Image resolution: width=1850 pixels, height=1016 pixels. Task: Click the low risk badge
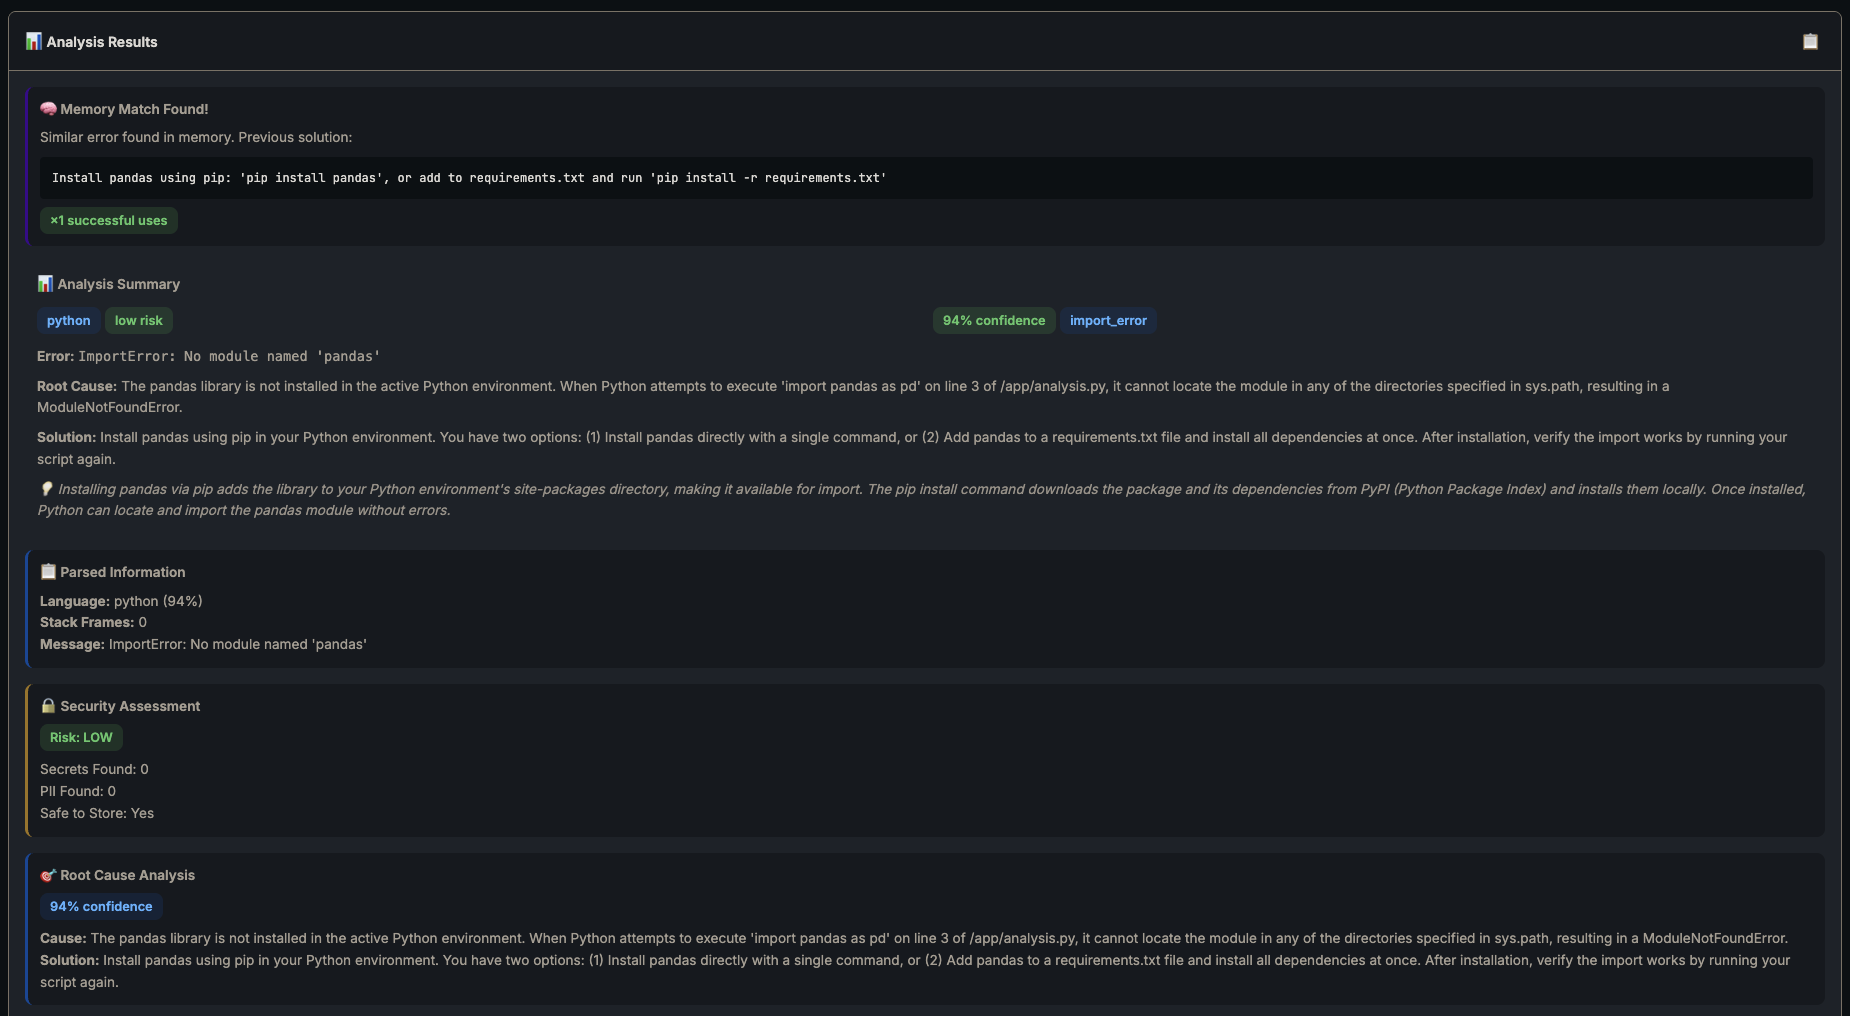coord(138,321)
